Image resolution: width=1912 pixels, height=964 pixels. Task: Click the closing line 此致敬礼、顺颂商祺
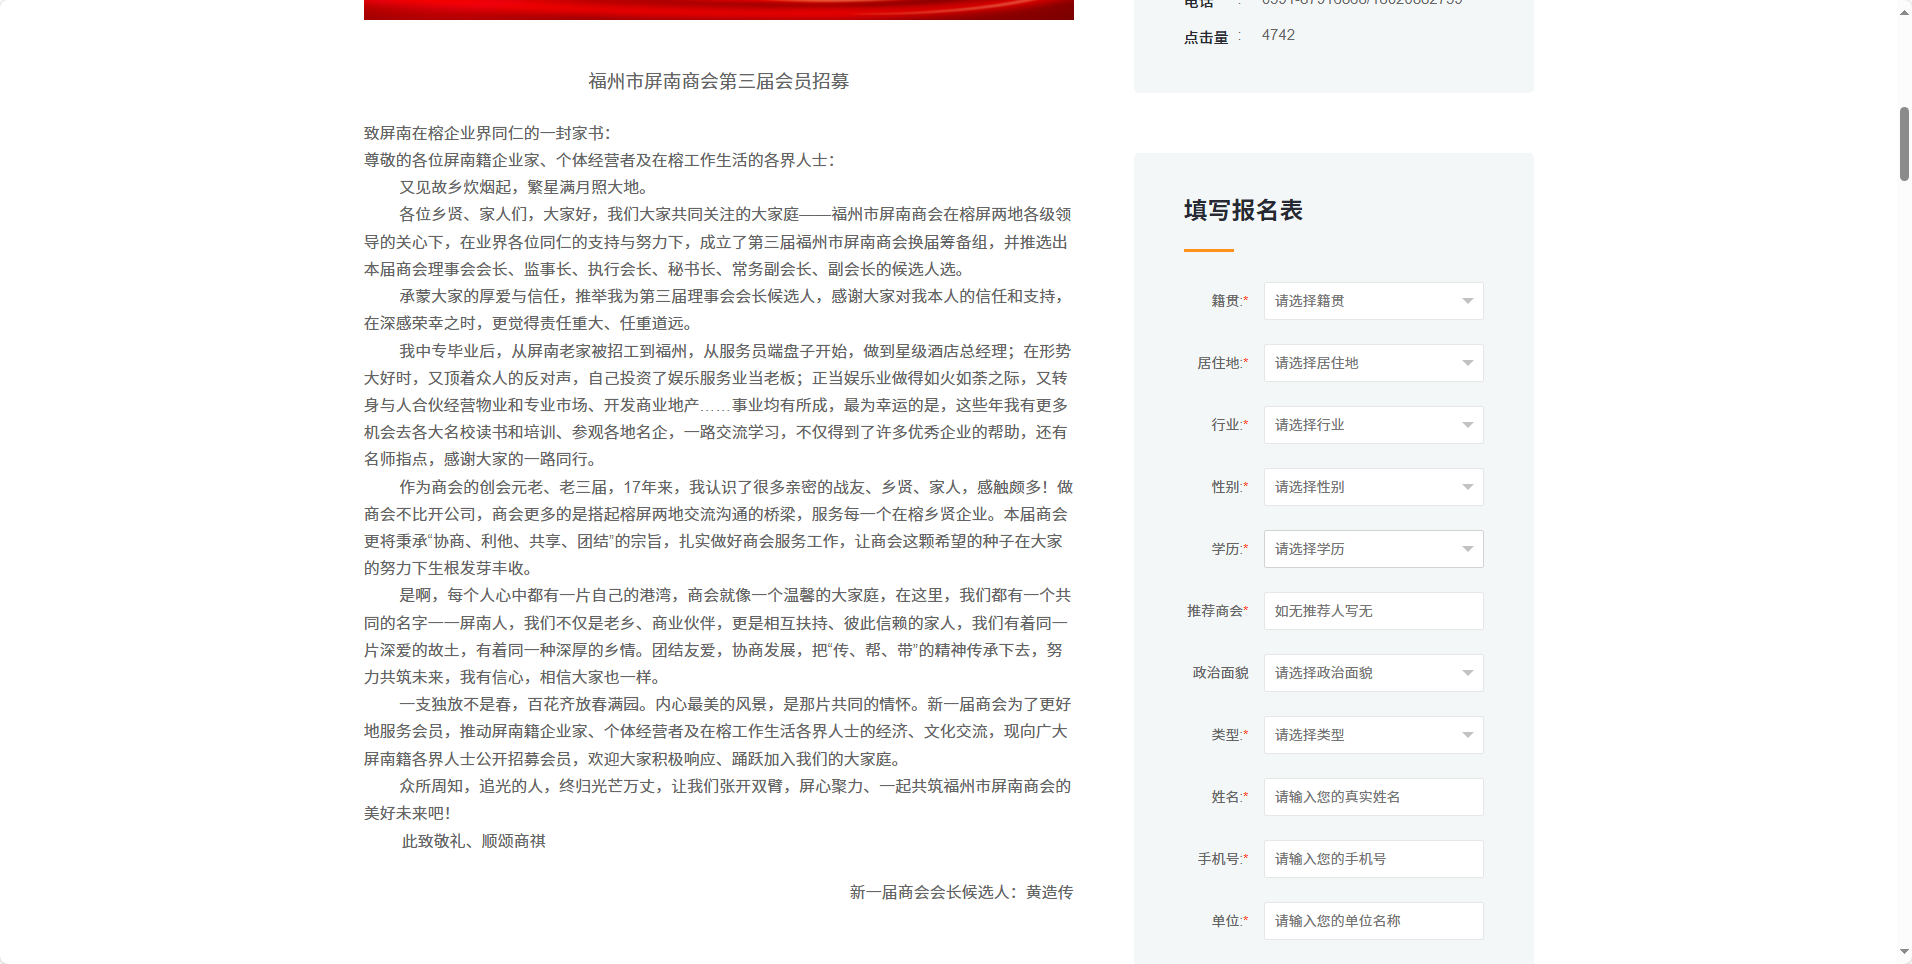tap(474, 841)
